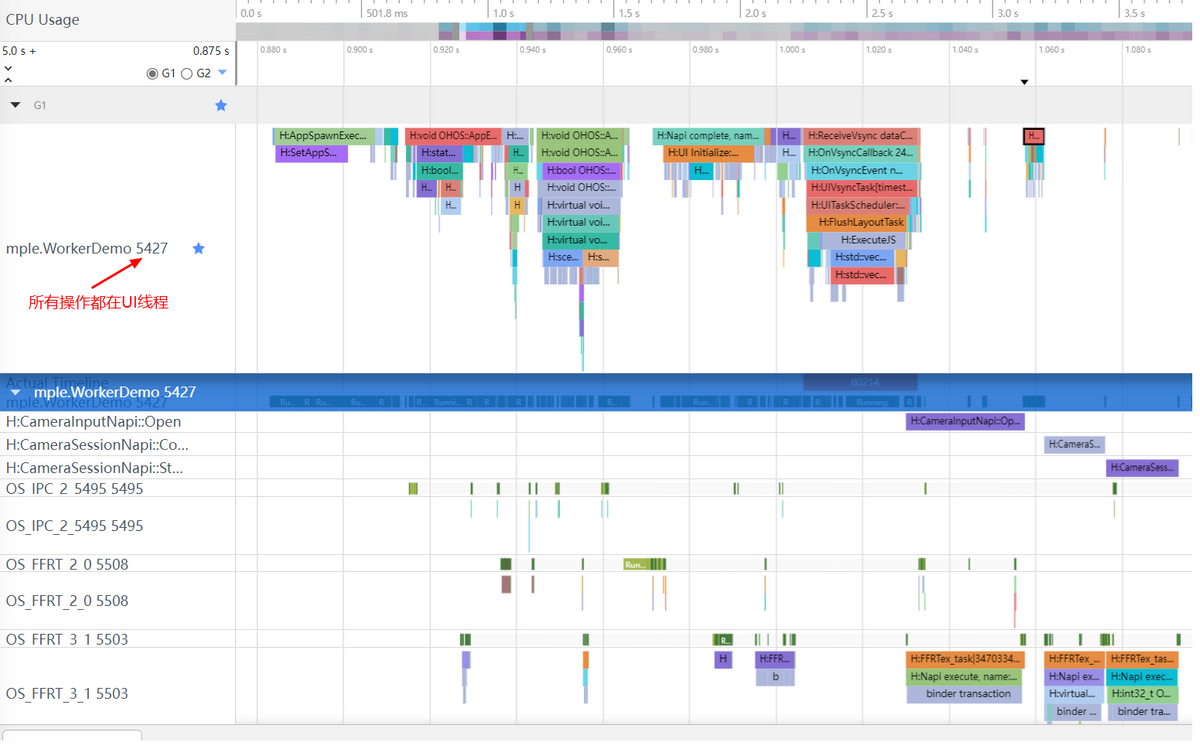The height and width of the screenshot is (749, 1200).
Task: Click the H:SetAppS purple slice
Action: (310, 154)
